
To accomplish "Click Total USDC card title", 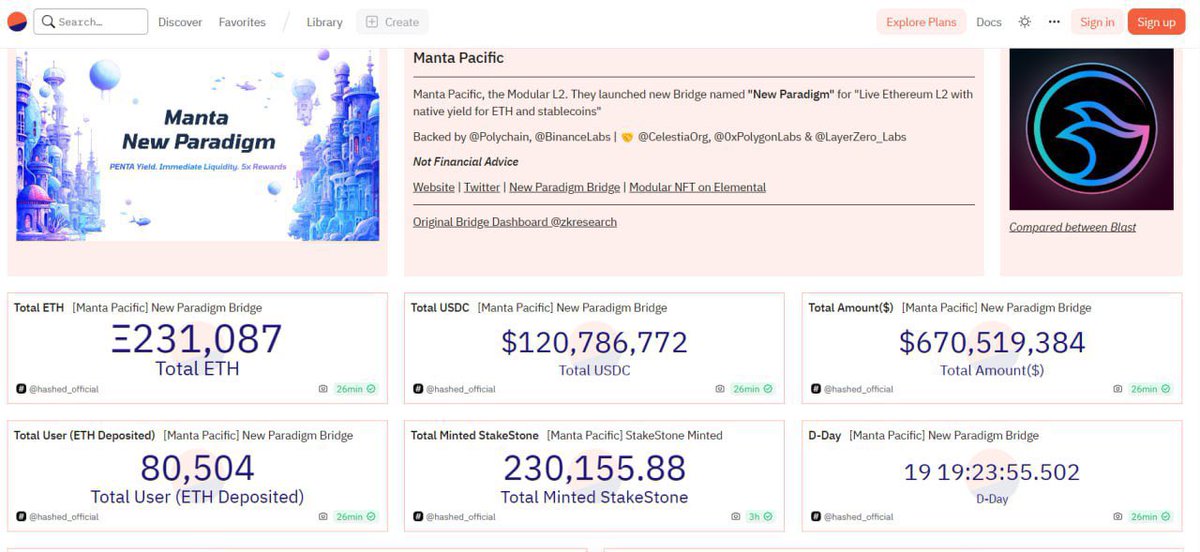I will coord(440,308).
